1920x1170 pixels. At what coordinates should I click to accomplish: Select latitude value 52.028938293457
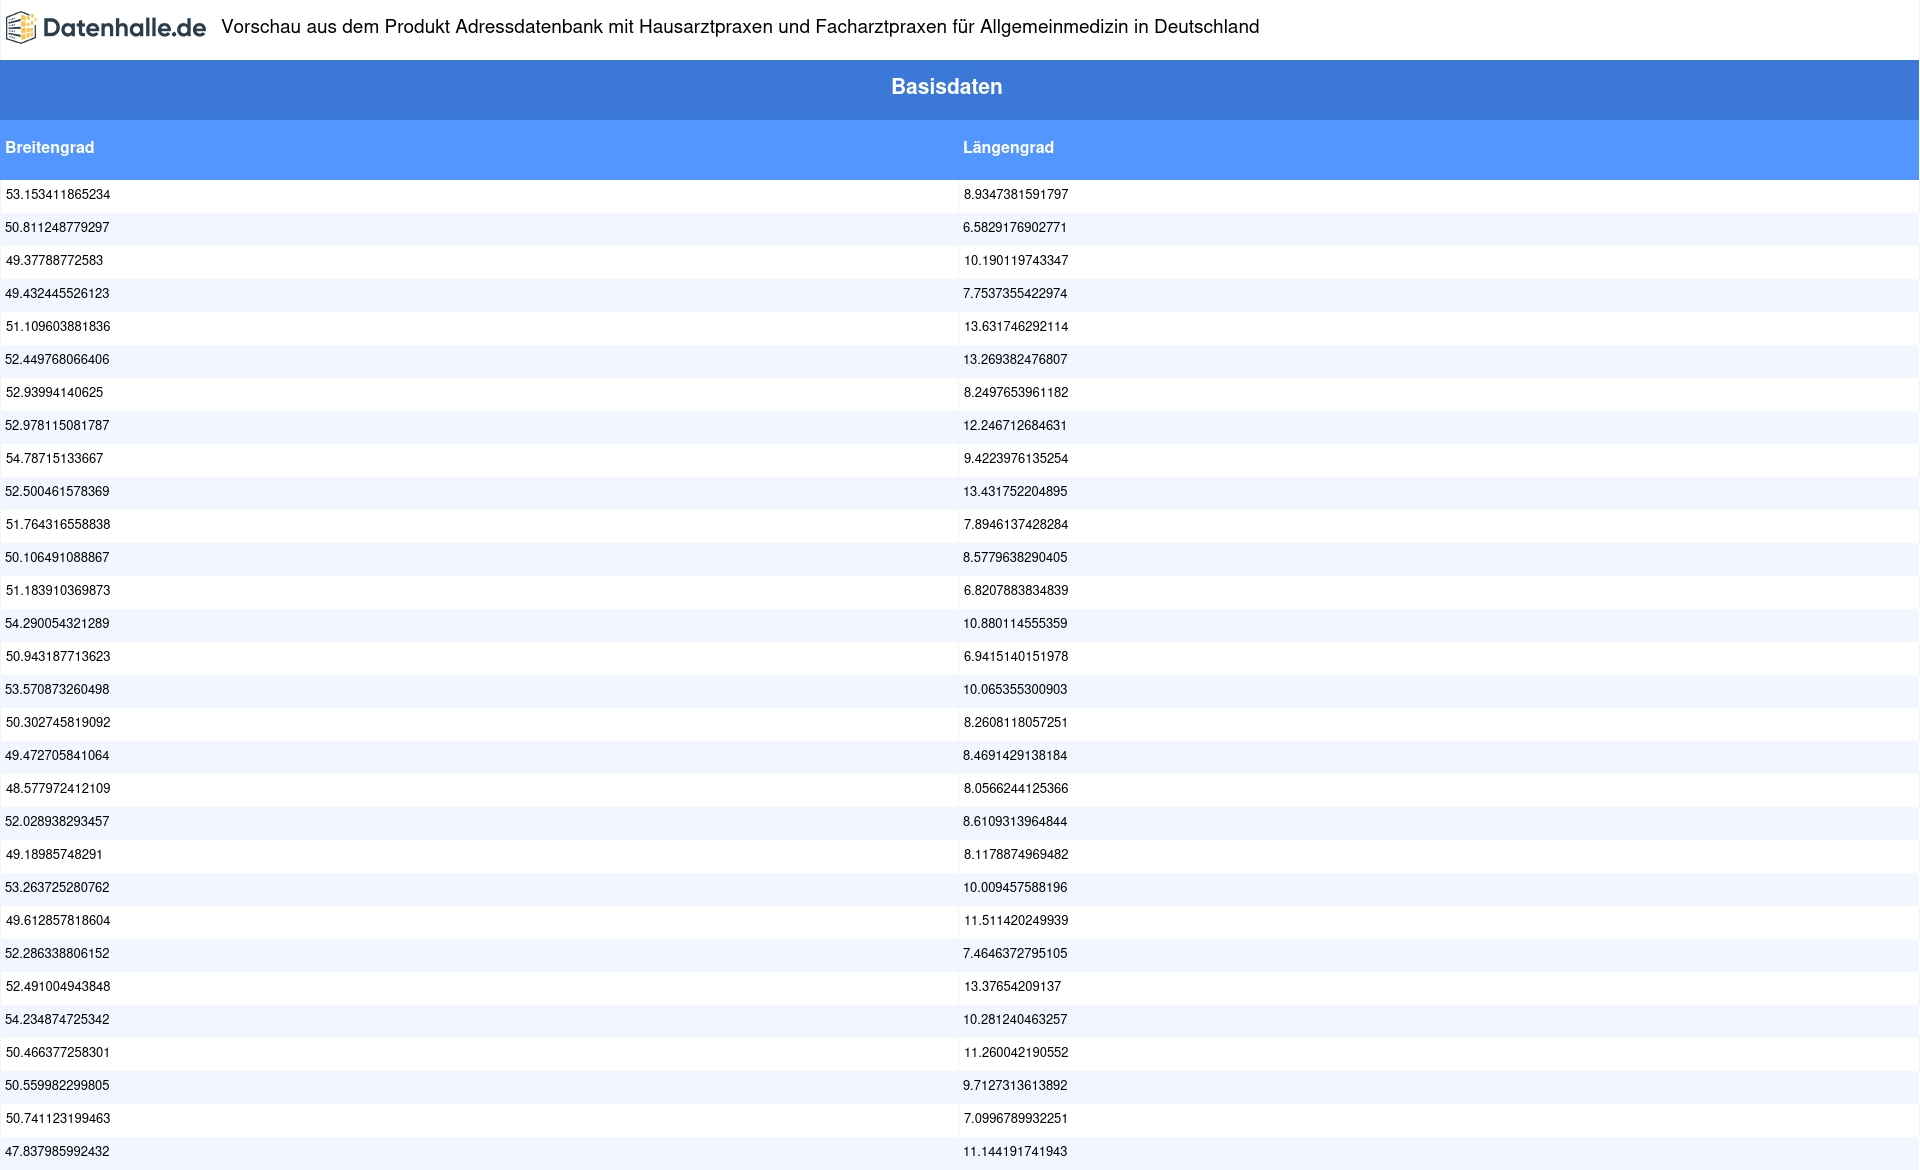57,822
